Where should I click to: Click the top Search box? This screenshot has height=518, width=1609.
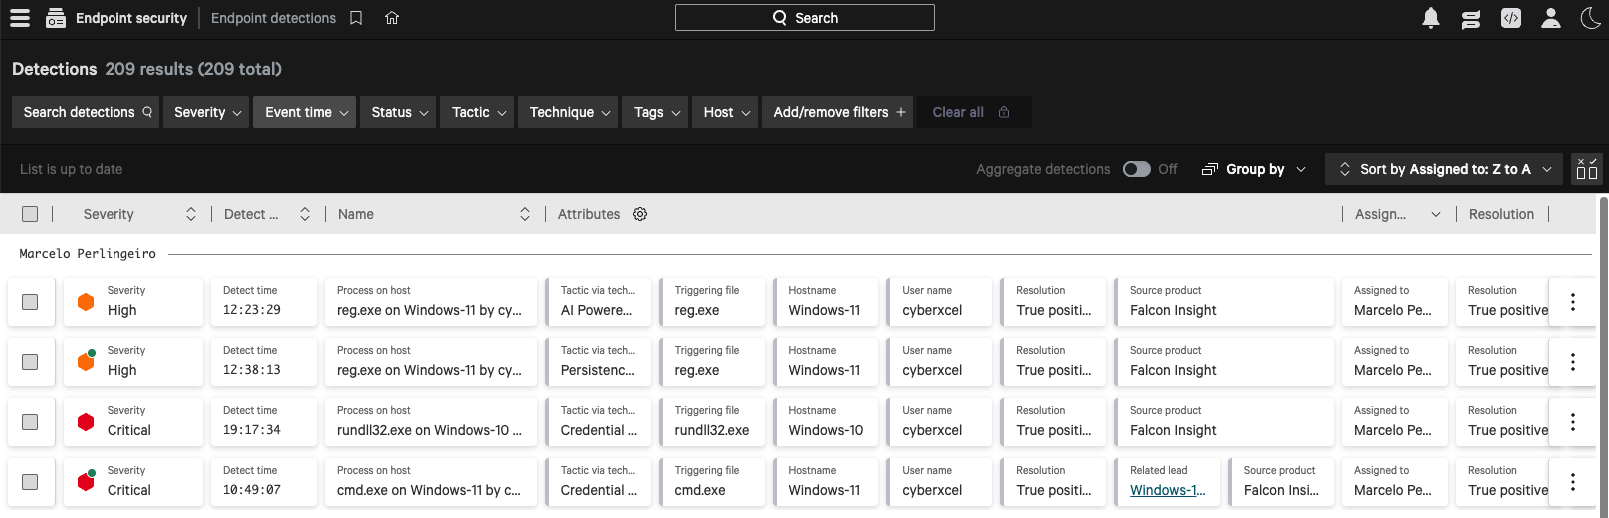pos(805,18)
